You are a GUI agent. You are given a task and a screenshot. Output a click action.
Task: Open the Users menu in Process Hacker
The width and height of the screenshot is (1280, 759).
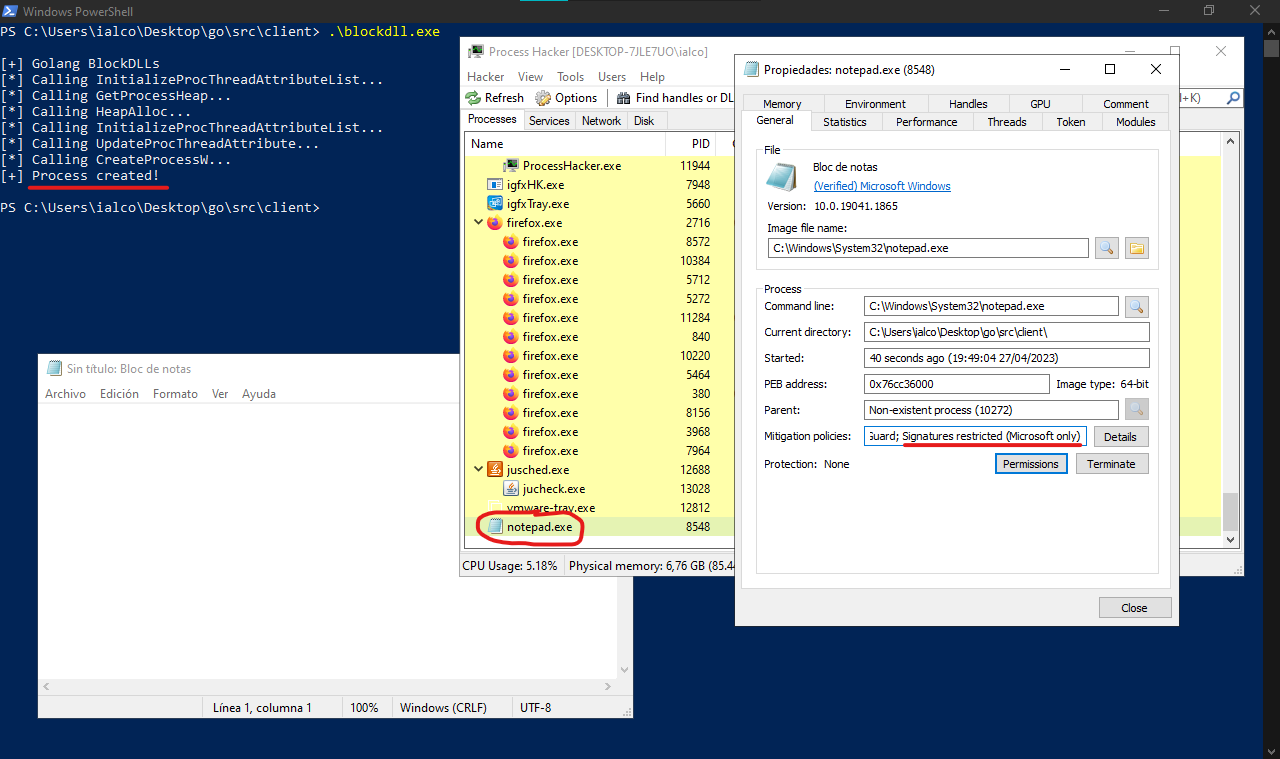pyautogui.click(x=612, y=77)
